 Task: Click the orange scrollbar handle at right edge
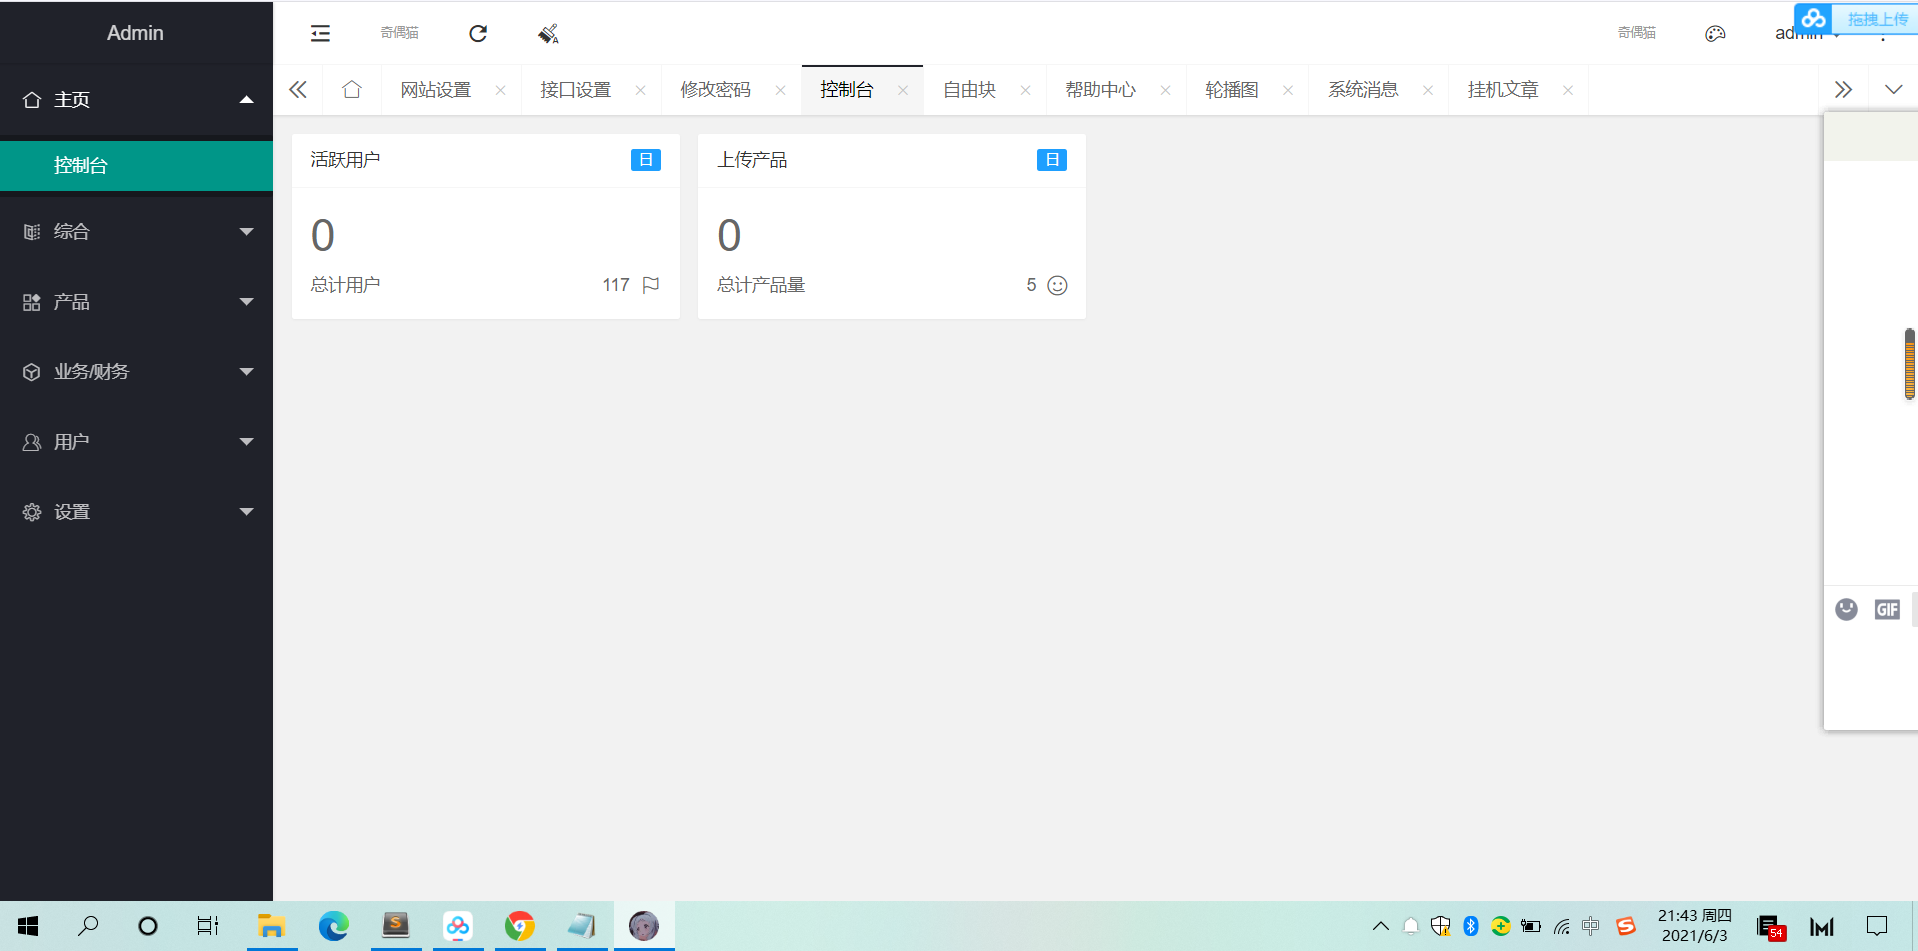(1909, 364)
